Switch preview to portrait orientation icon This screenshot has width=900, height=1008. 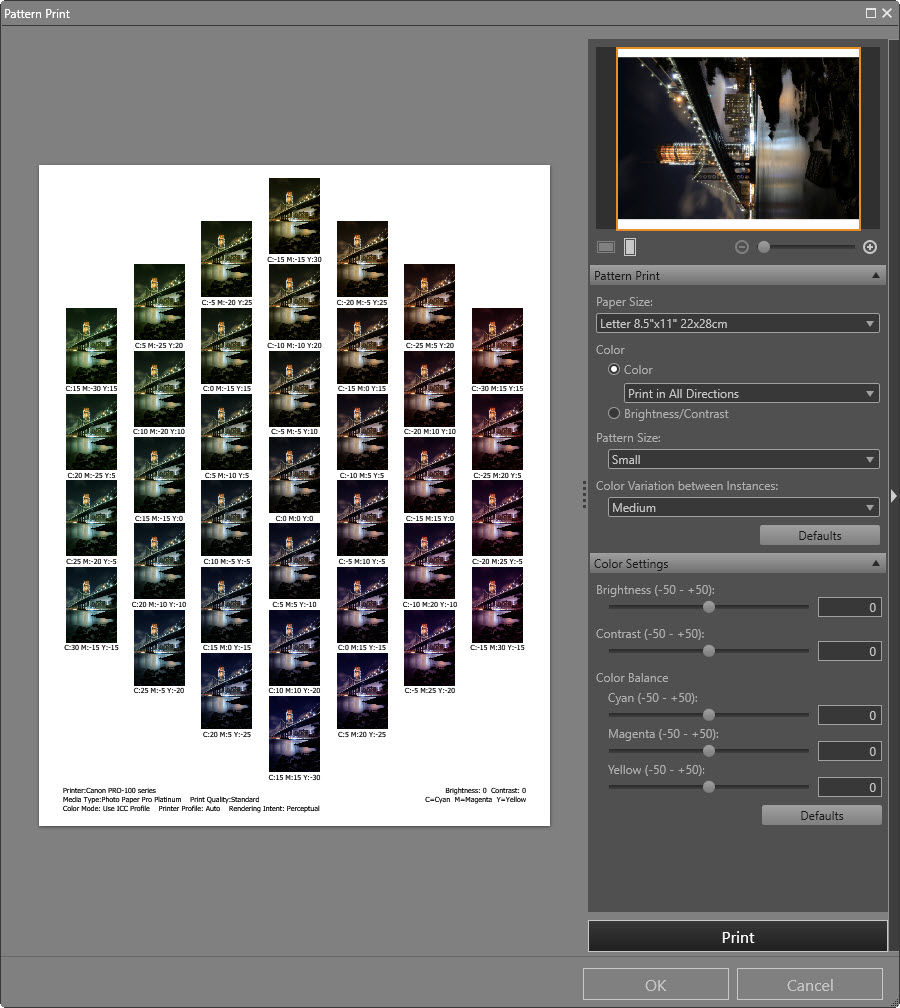click(x=630, y=246)
